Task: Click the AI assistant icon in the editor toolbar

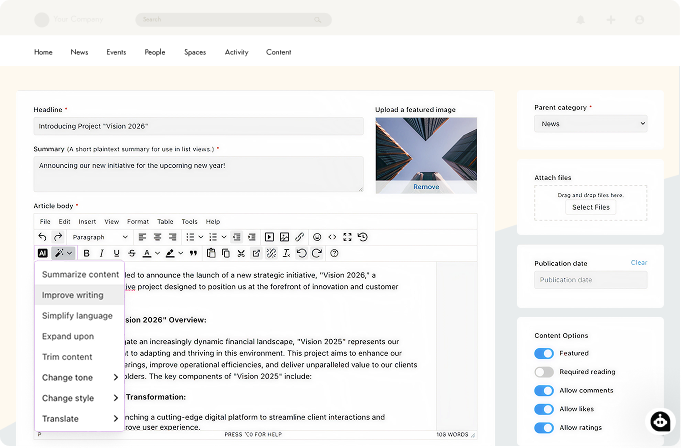Action: pyautogui.click(x=43, y=253)
